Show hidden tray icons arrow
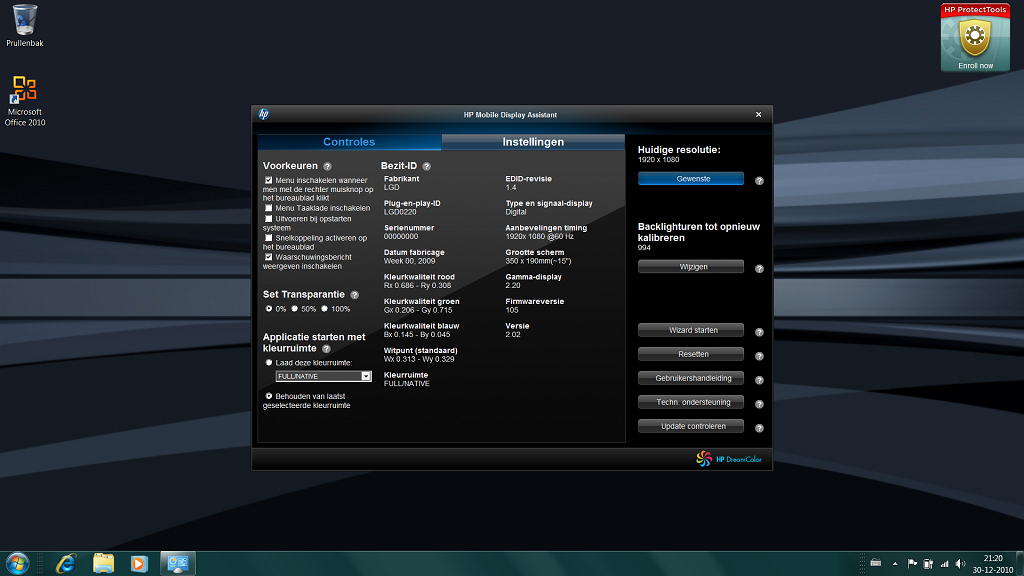 coord(895,564)
